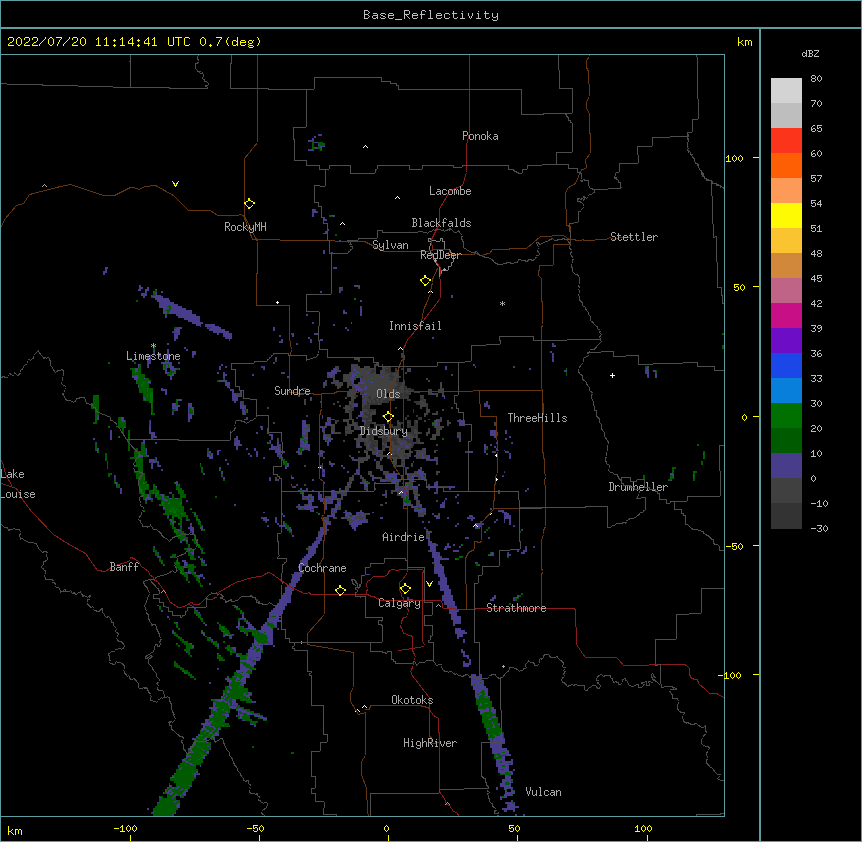Select the yellow diamond marker south of RedDeer
Viewport: 862px width, 842px height.
click(x=425, y=281)
